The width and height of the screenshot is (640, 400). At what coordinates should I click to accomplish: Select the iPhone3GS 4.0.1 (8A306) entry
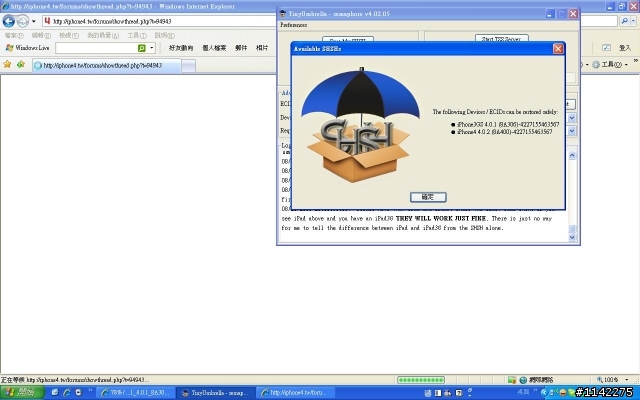click(508, 124)
